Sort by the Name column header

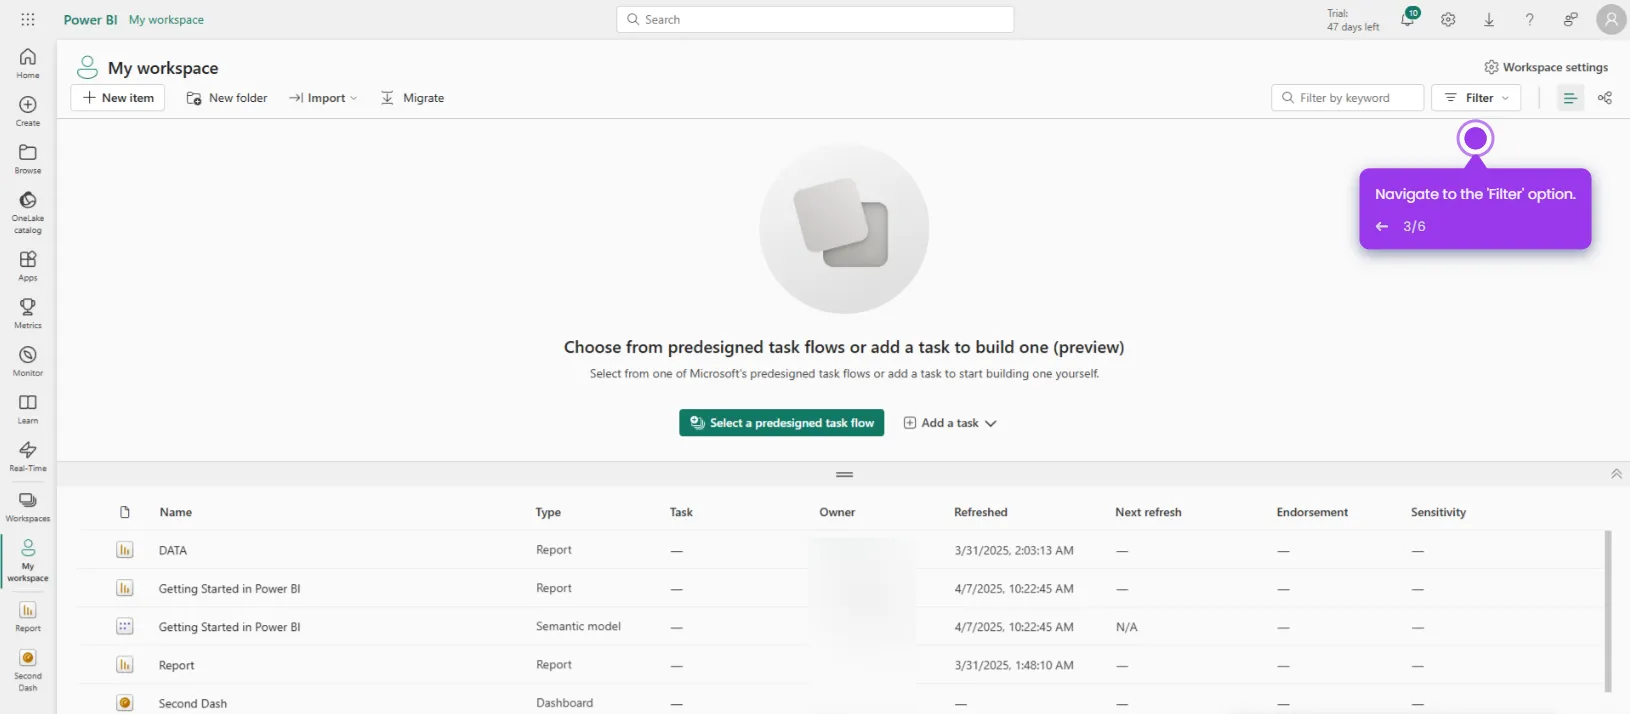[176, 512]
